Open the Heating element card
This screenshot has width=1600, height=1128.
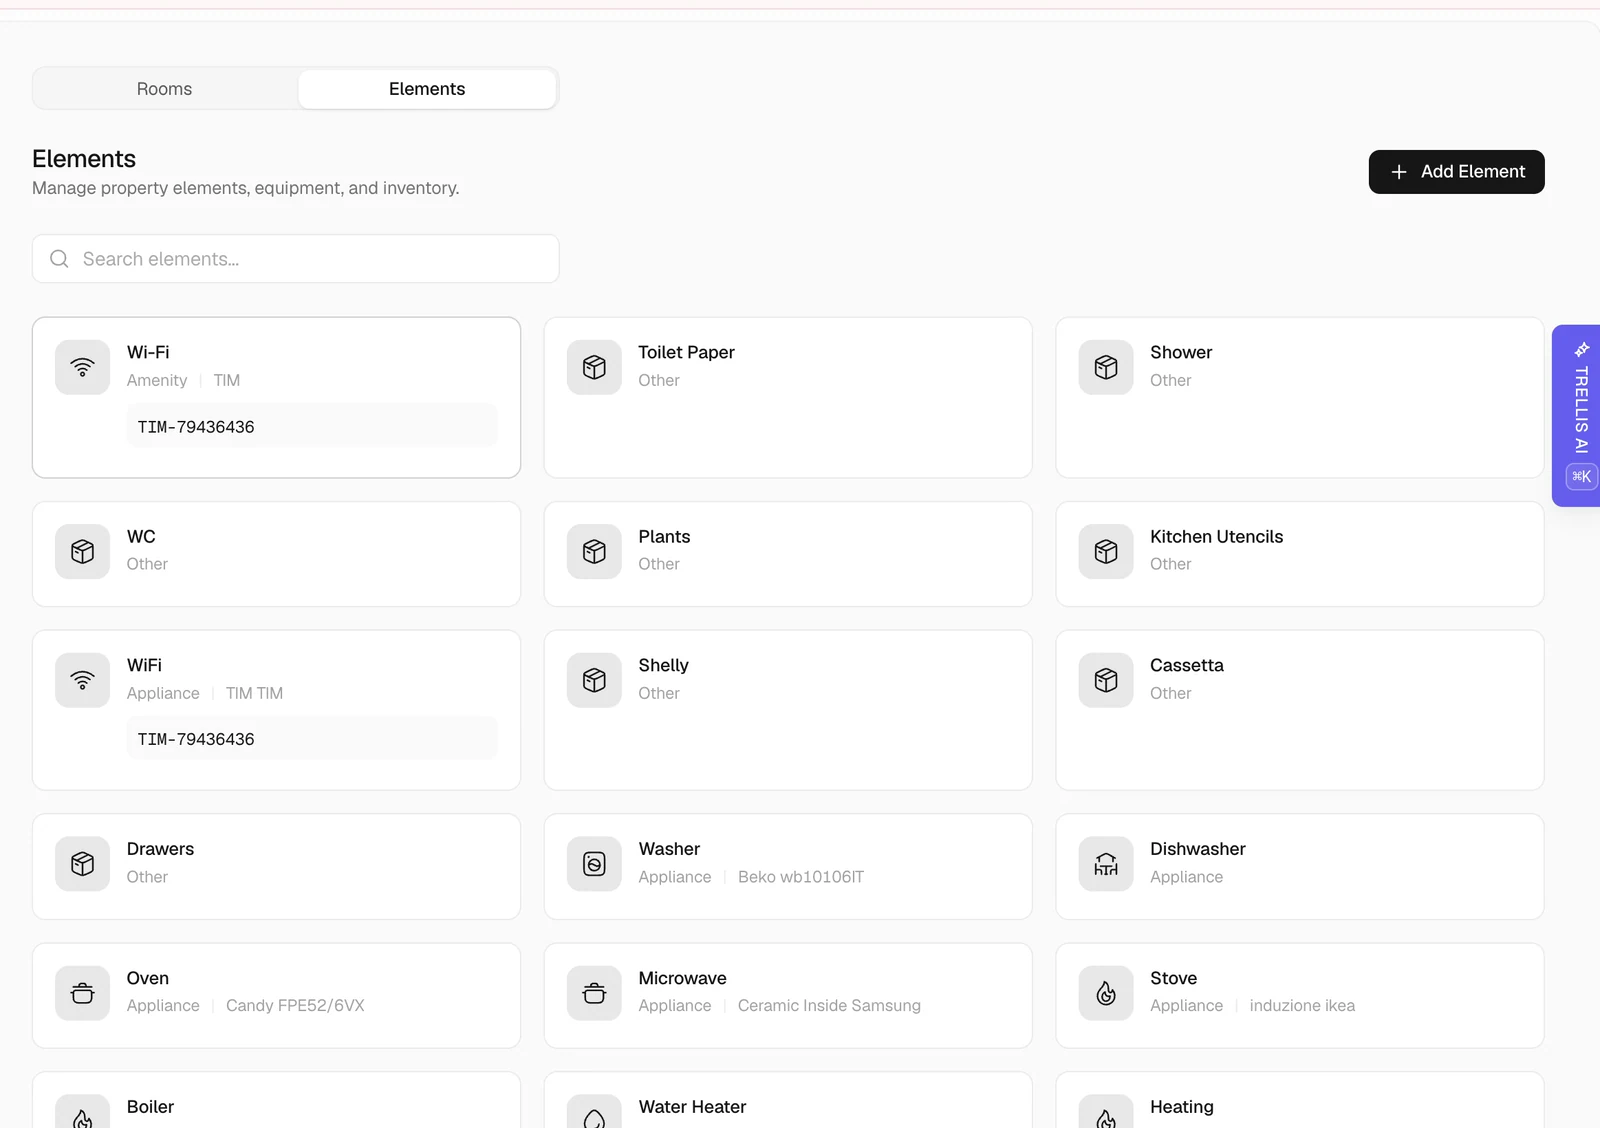click(1300, 1100)
